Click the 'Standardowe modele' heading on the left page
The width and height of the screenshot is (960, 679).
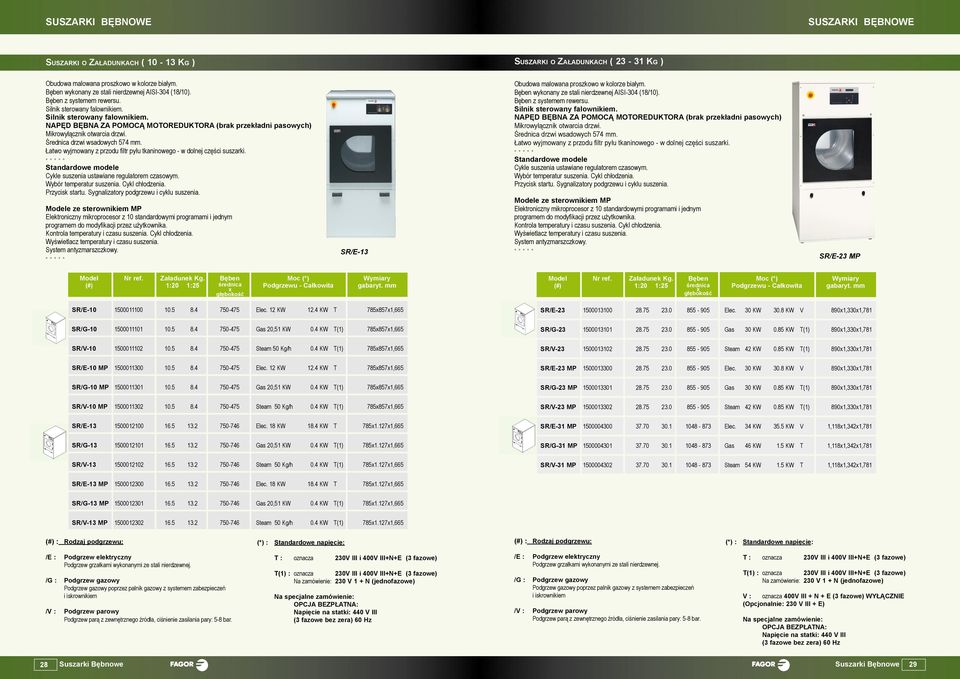(x=82, y=167)
